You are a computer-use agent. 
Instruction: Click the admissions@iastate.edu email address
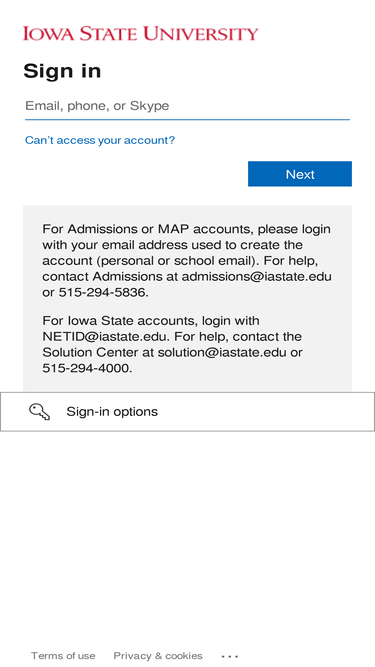256,276
